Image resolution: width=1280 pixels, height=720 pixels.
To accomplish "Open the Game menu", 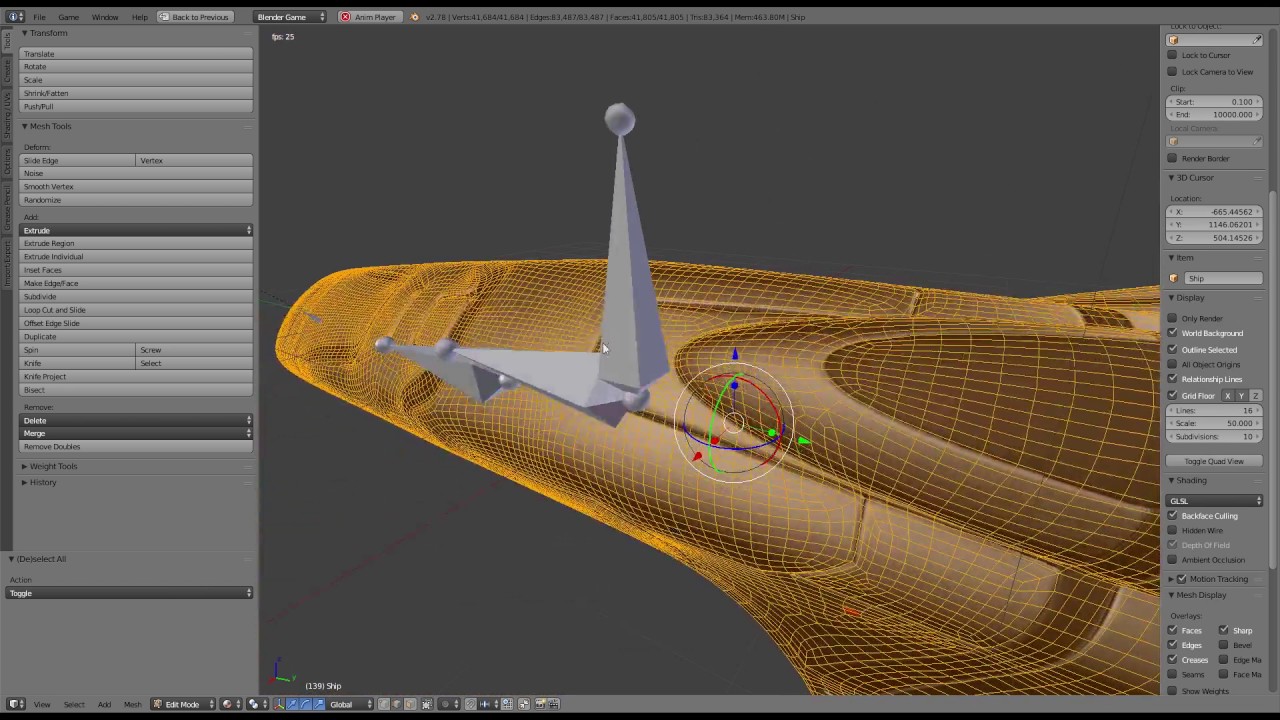I will coord(68,17).
